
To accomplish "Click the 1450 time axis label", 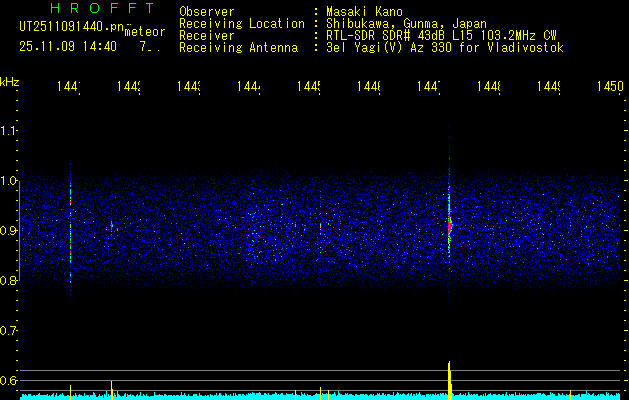I will click(608, 88).
